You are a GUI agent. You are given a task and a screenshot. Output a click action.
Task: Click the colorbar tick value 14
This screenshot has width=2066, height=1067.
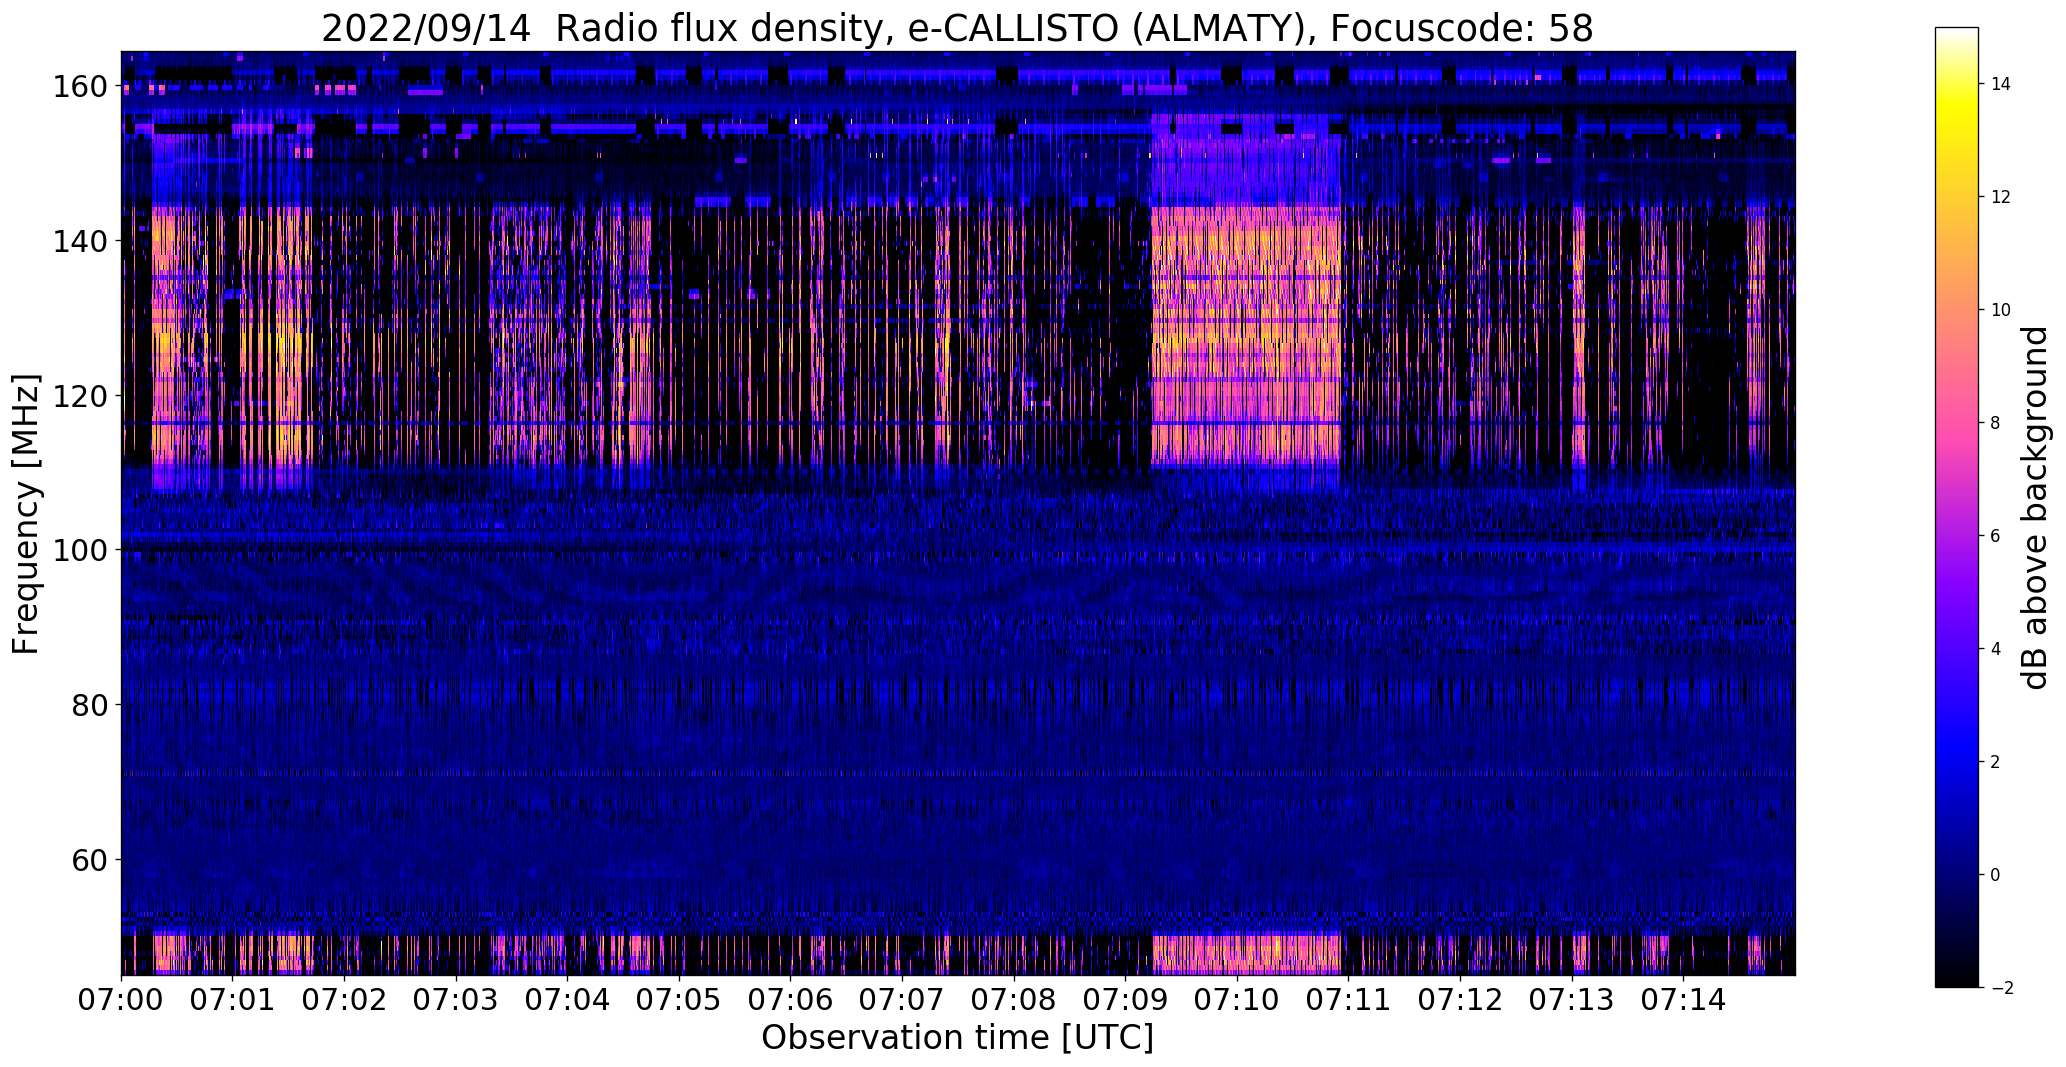(x=2001, y=84)
